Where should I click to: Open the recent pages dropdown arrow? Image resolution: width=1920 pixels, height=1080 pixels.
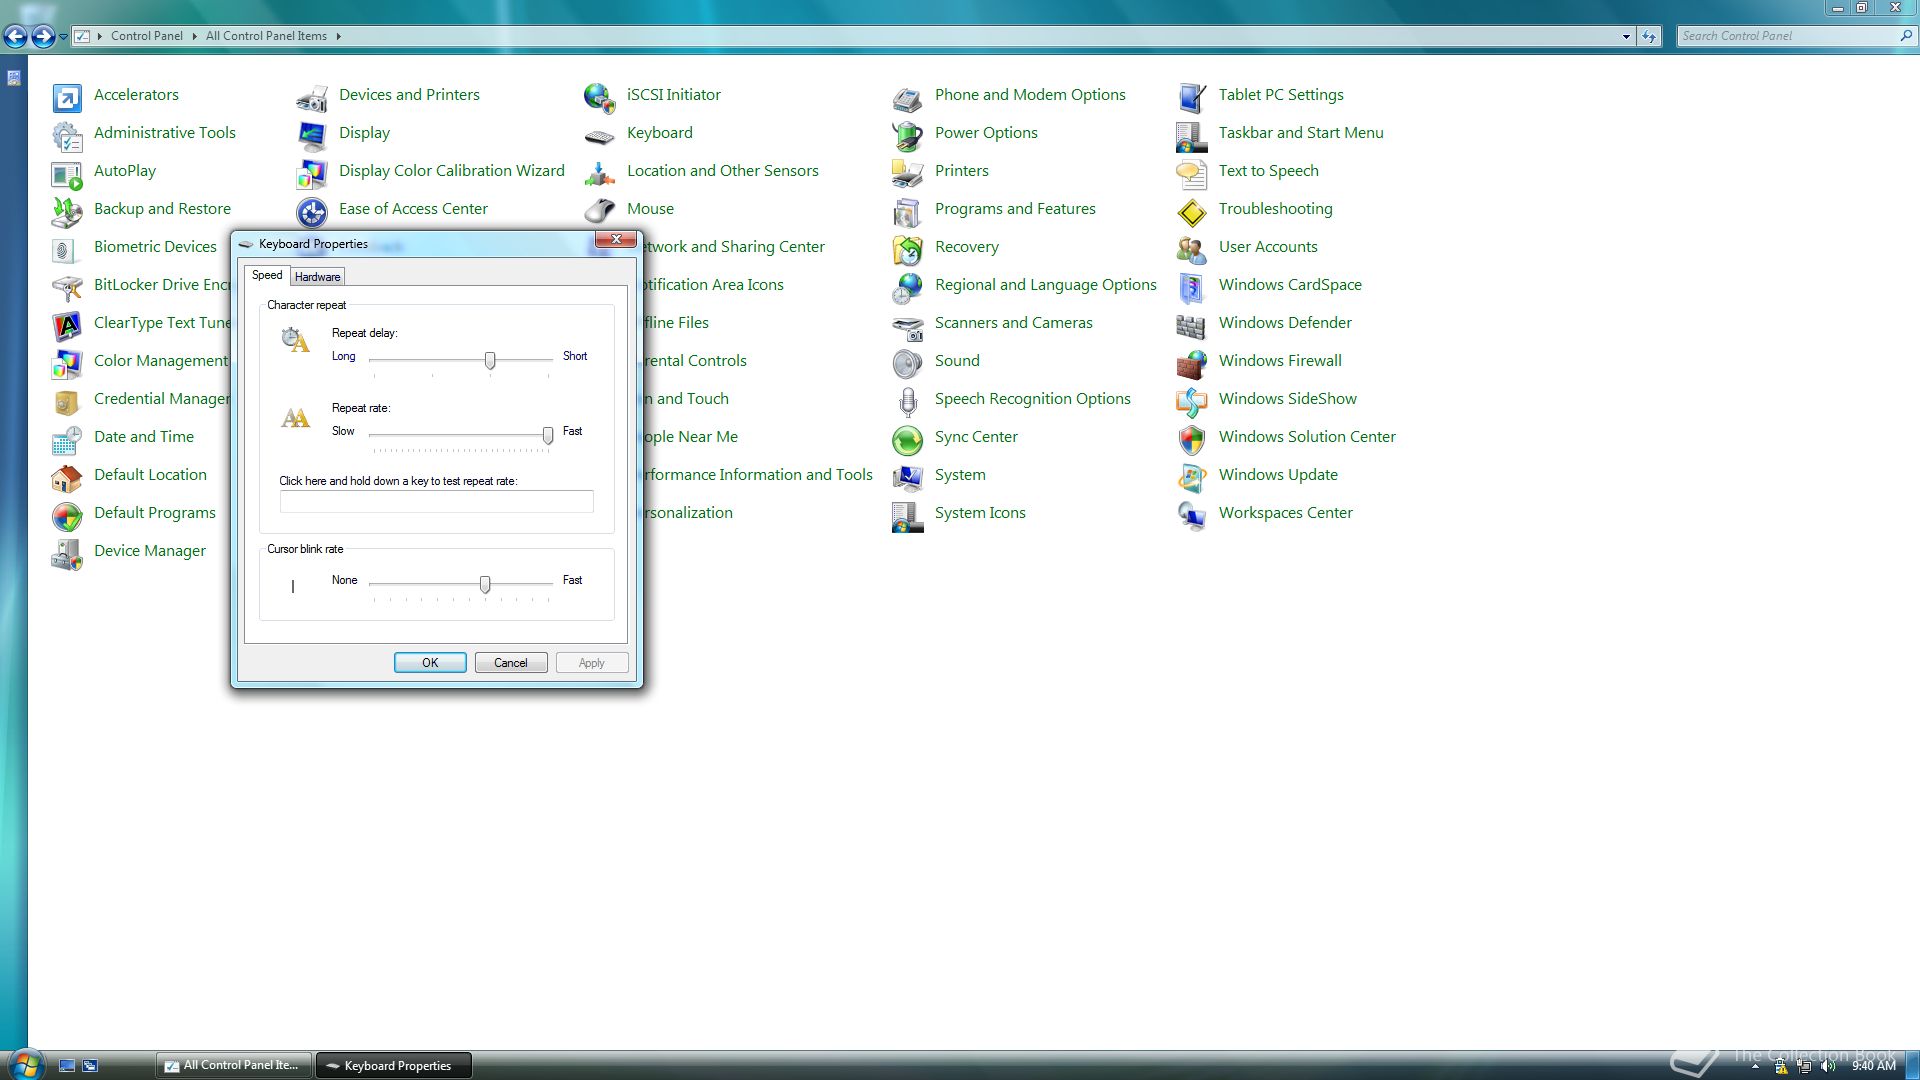[x=63, y=37]
